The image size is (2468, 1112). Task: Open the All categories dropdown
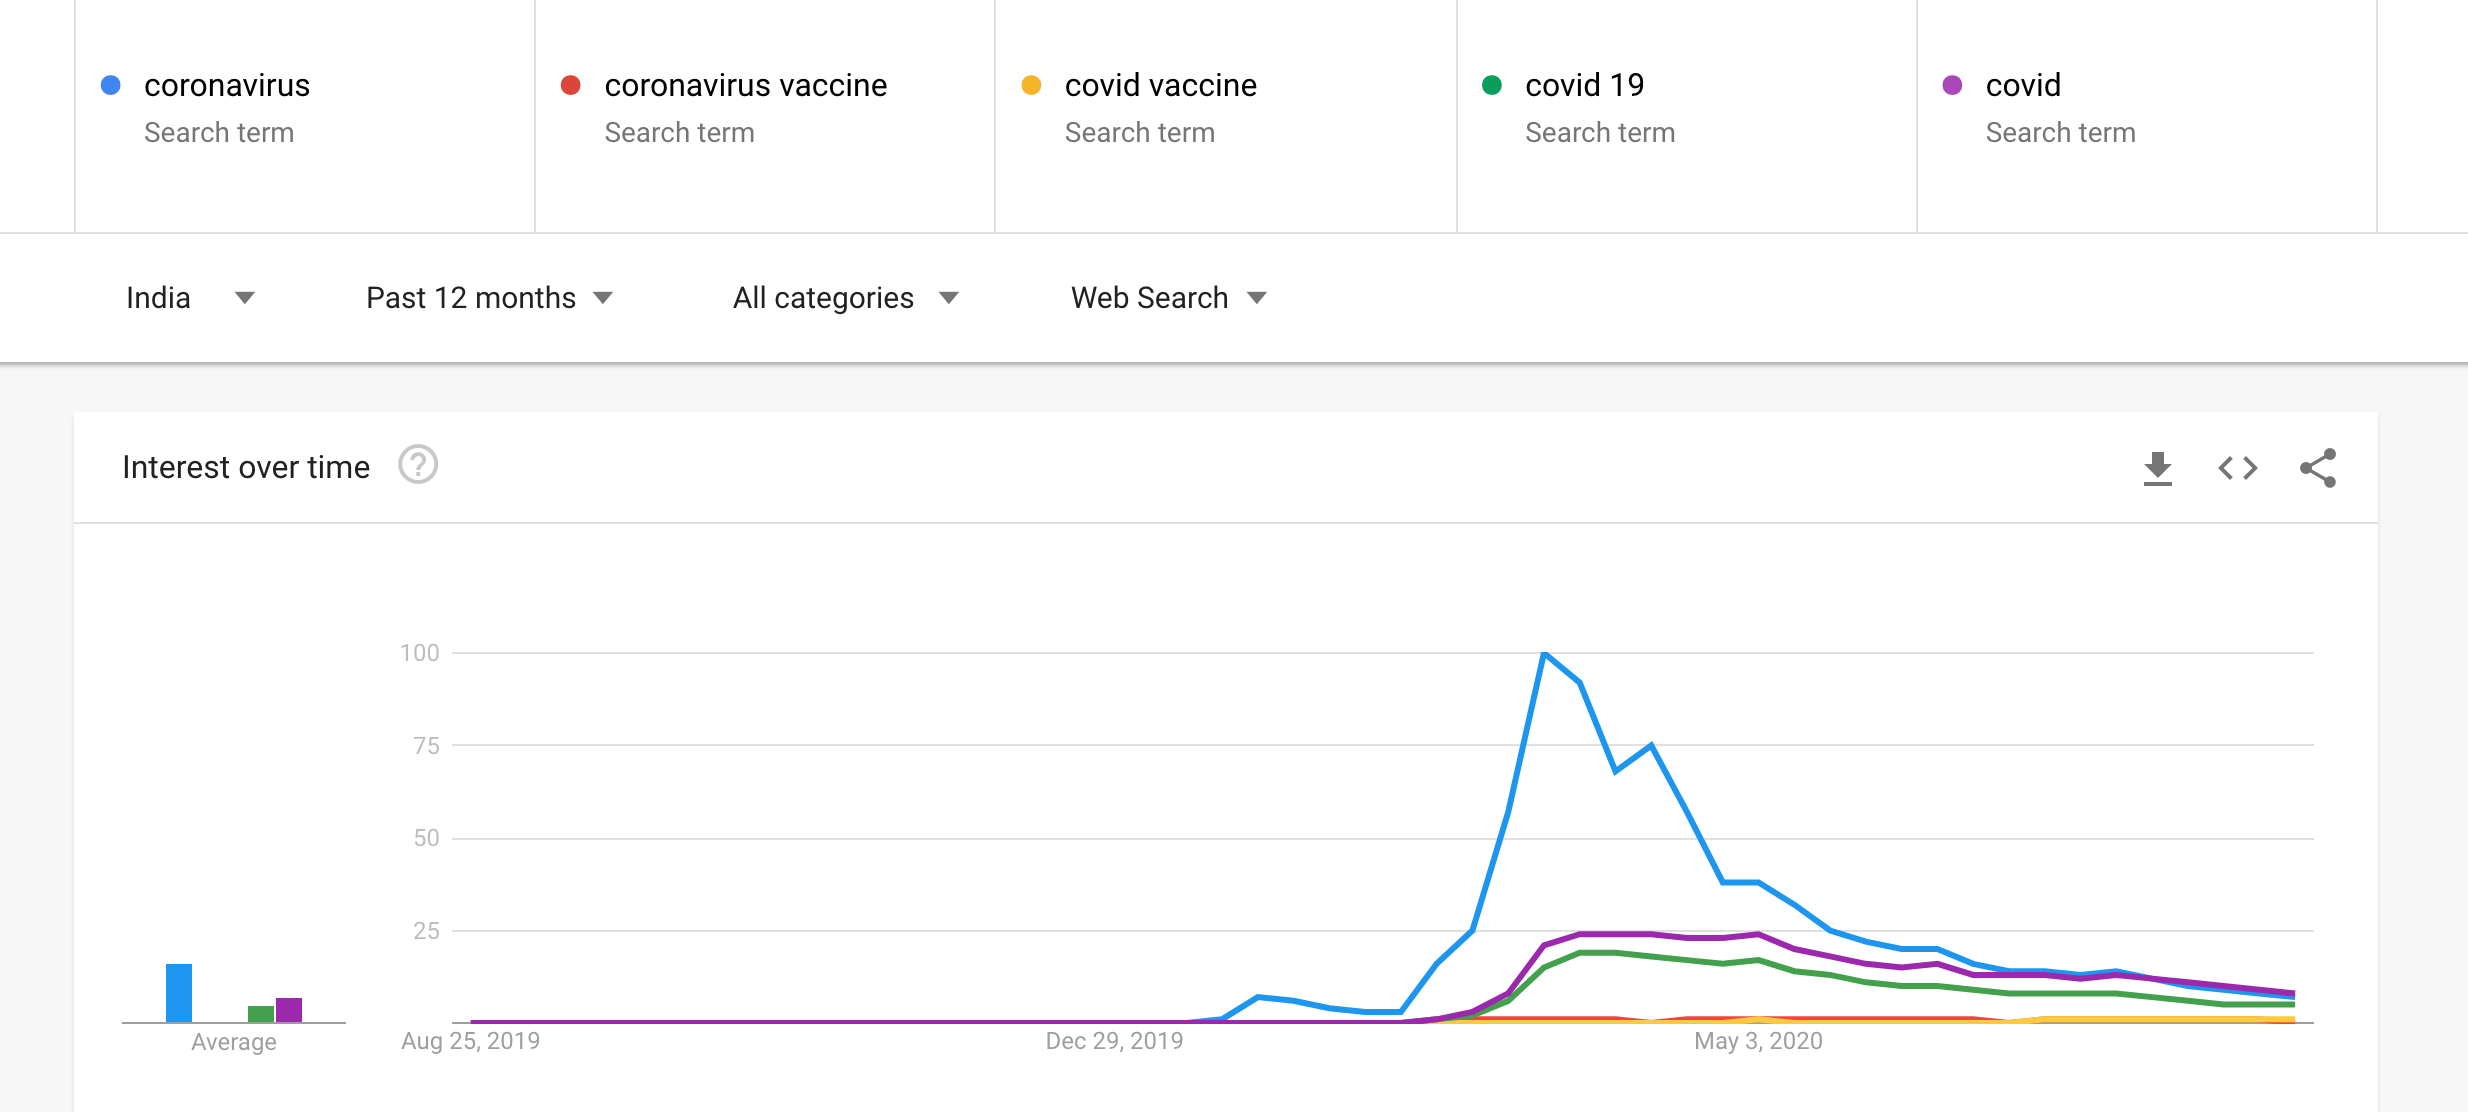click(x=845, y=298)
